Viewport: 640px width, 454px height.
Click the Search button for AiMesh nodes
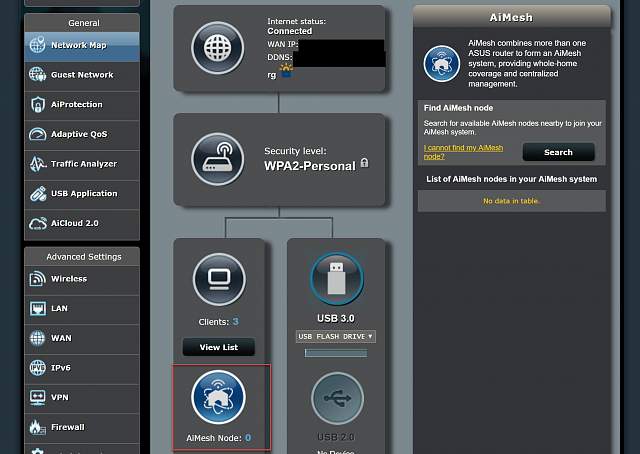[x=558, y=152]
